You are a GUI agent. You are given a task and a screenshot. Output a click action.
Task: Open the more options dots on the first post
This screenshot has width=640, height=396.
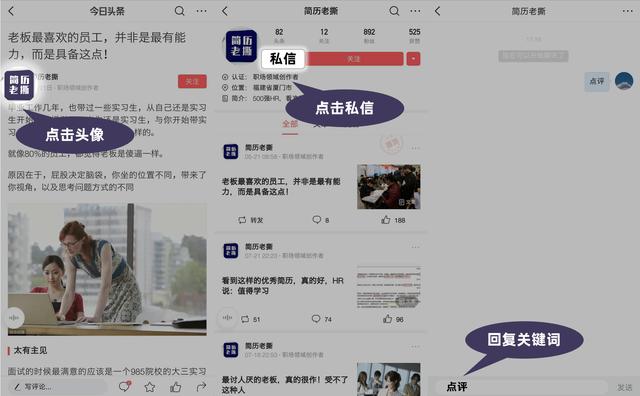pos(415,148)
